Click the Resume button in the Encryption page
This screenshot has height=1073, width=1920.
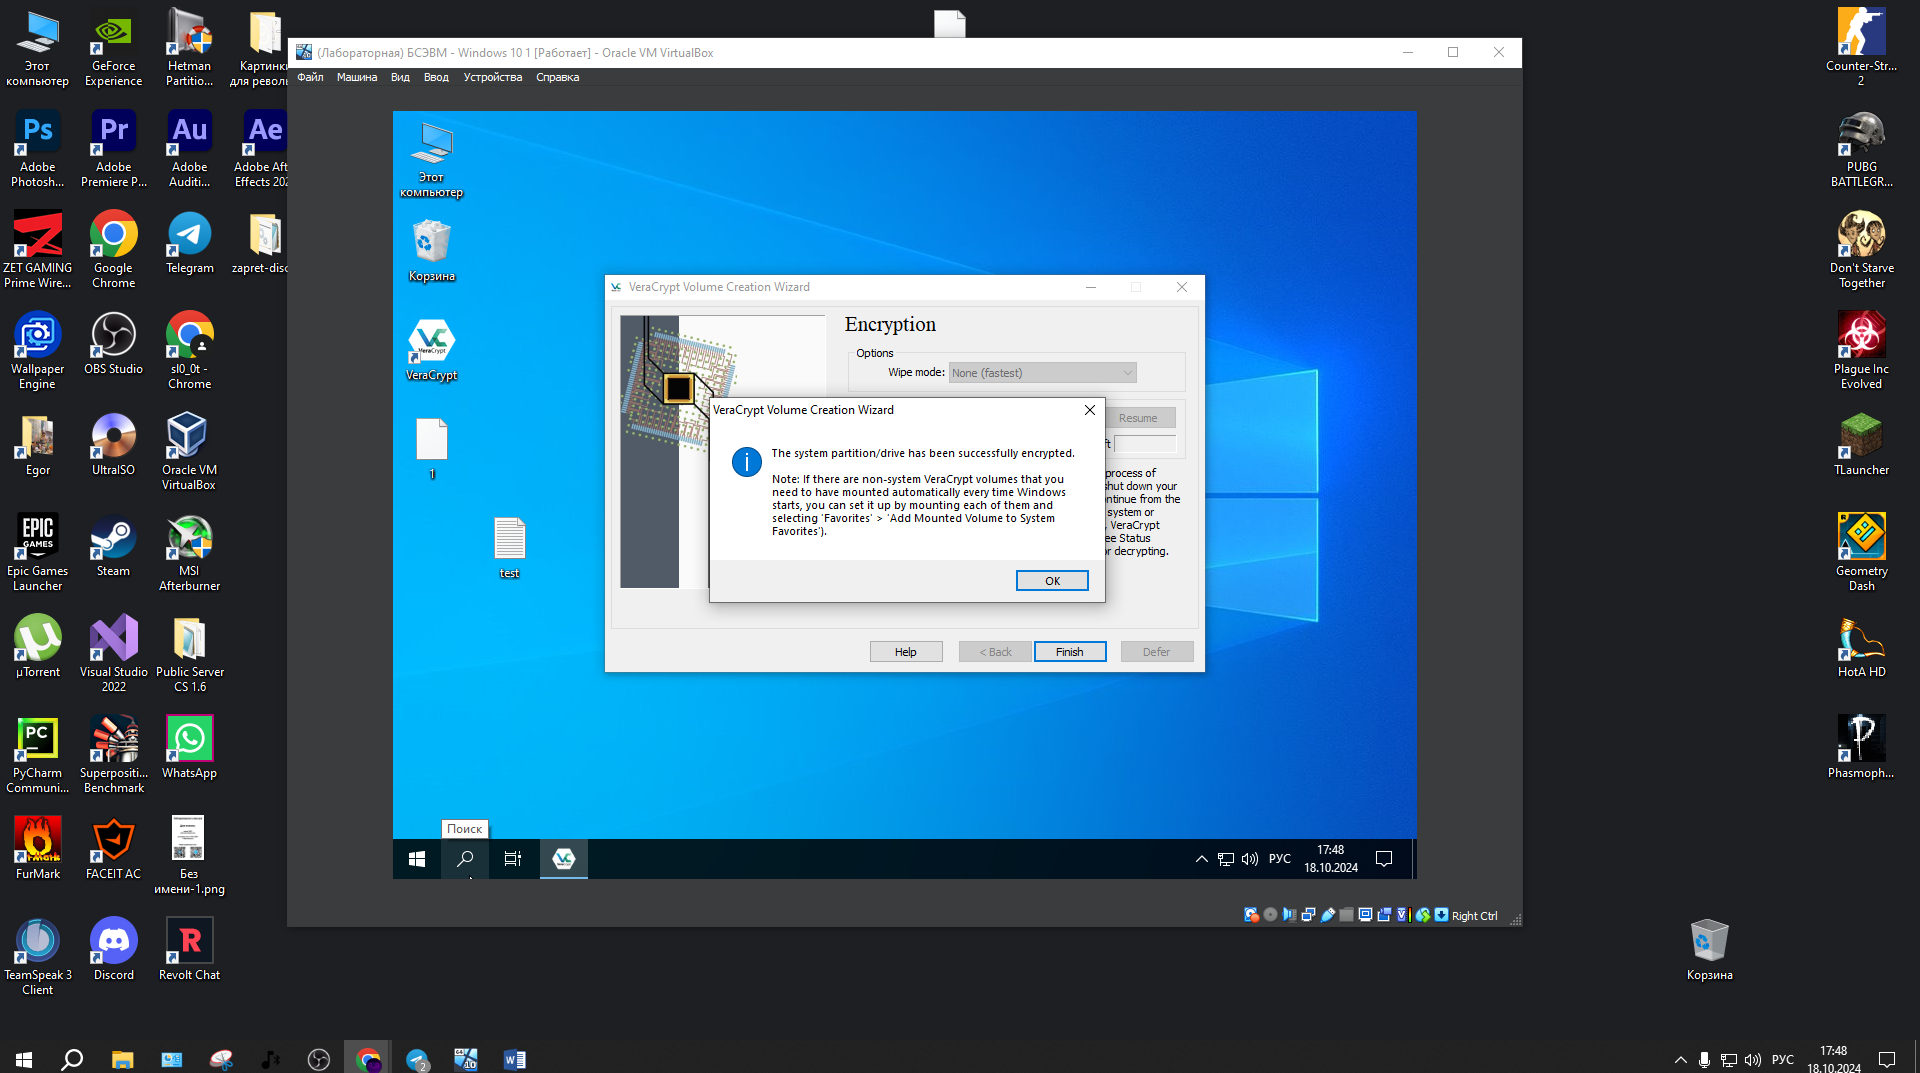[x=1138, y=418]
